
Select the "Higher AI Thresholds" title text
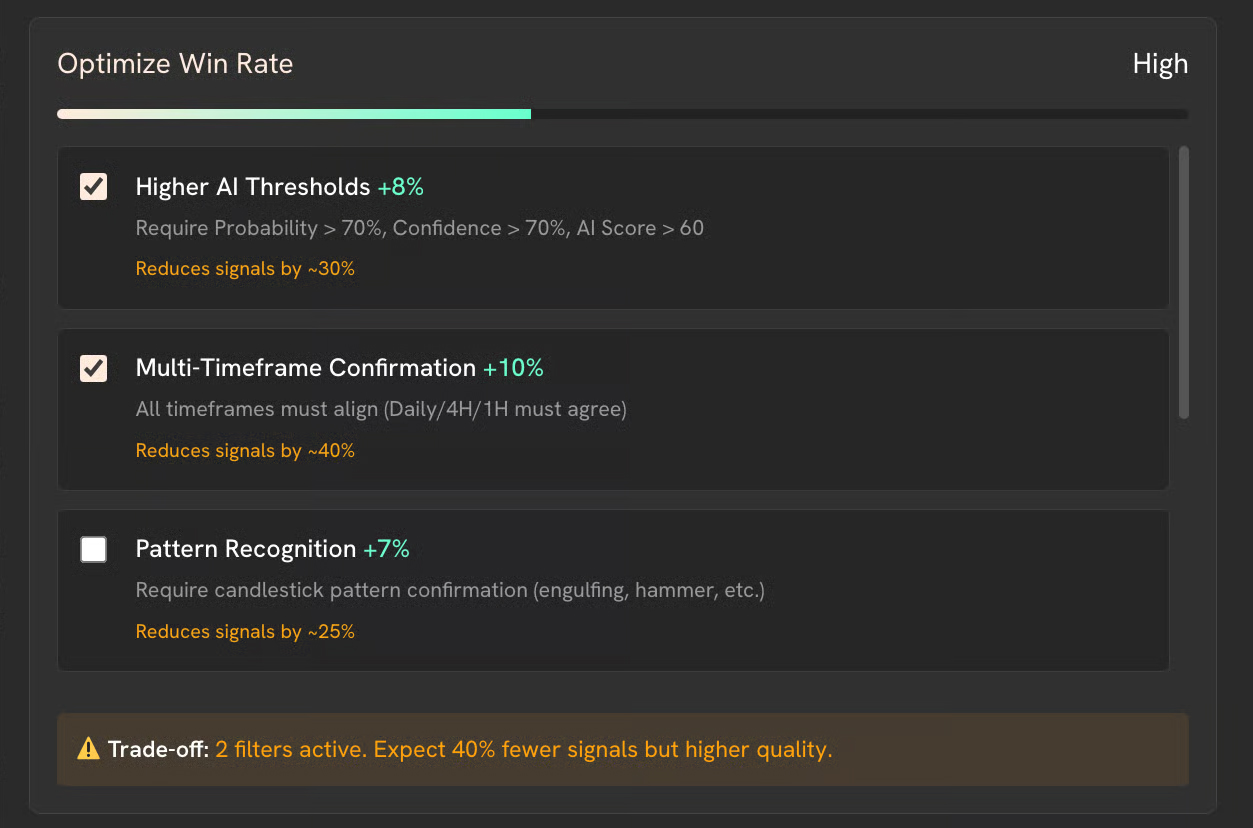pos(253,187)
